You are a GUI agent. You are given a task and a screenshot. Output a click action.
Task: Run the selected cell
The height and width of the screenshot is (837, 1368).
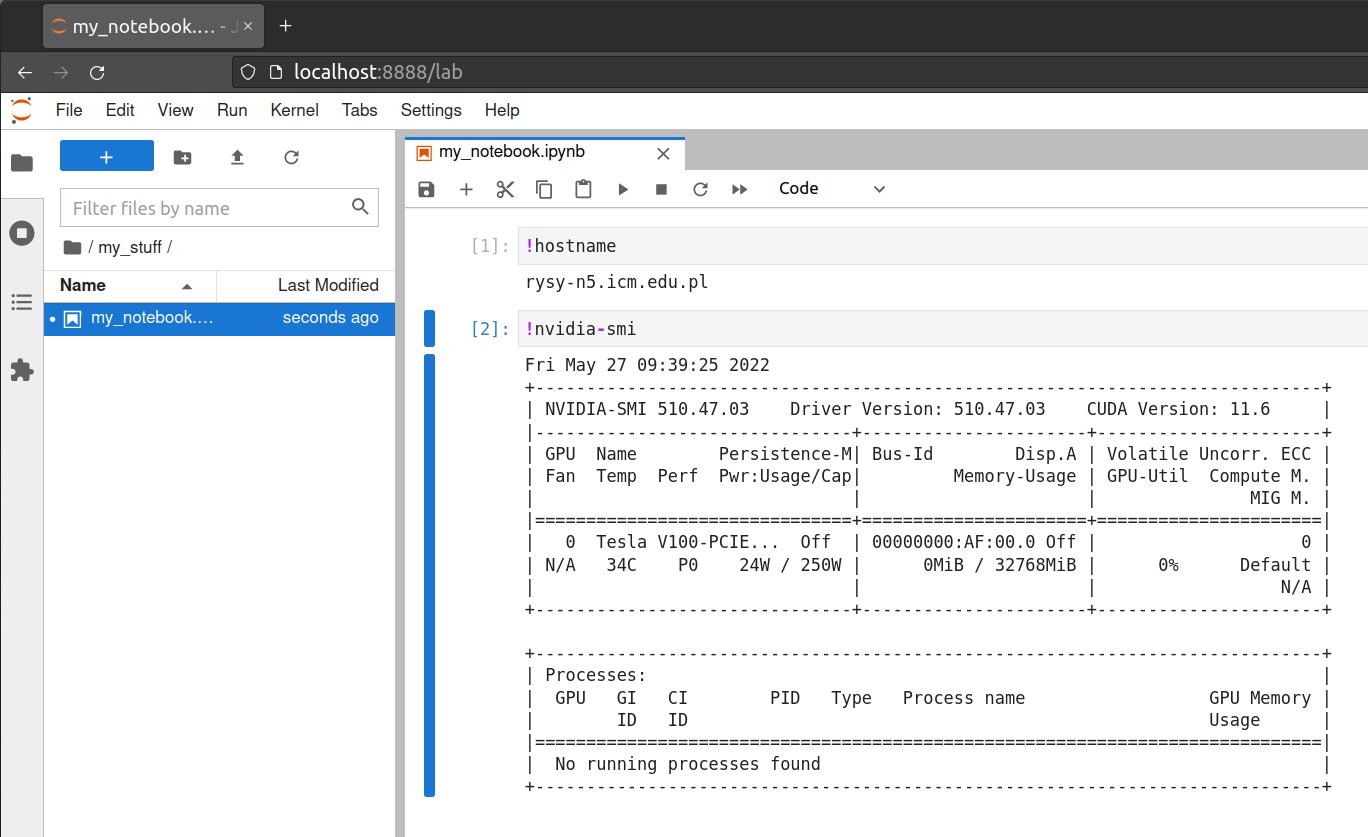pos(623,189)
